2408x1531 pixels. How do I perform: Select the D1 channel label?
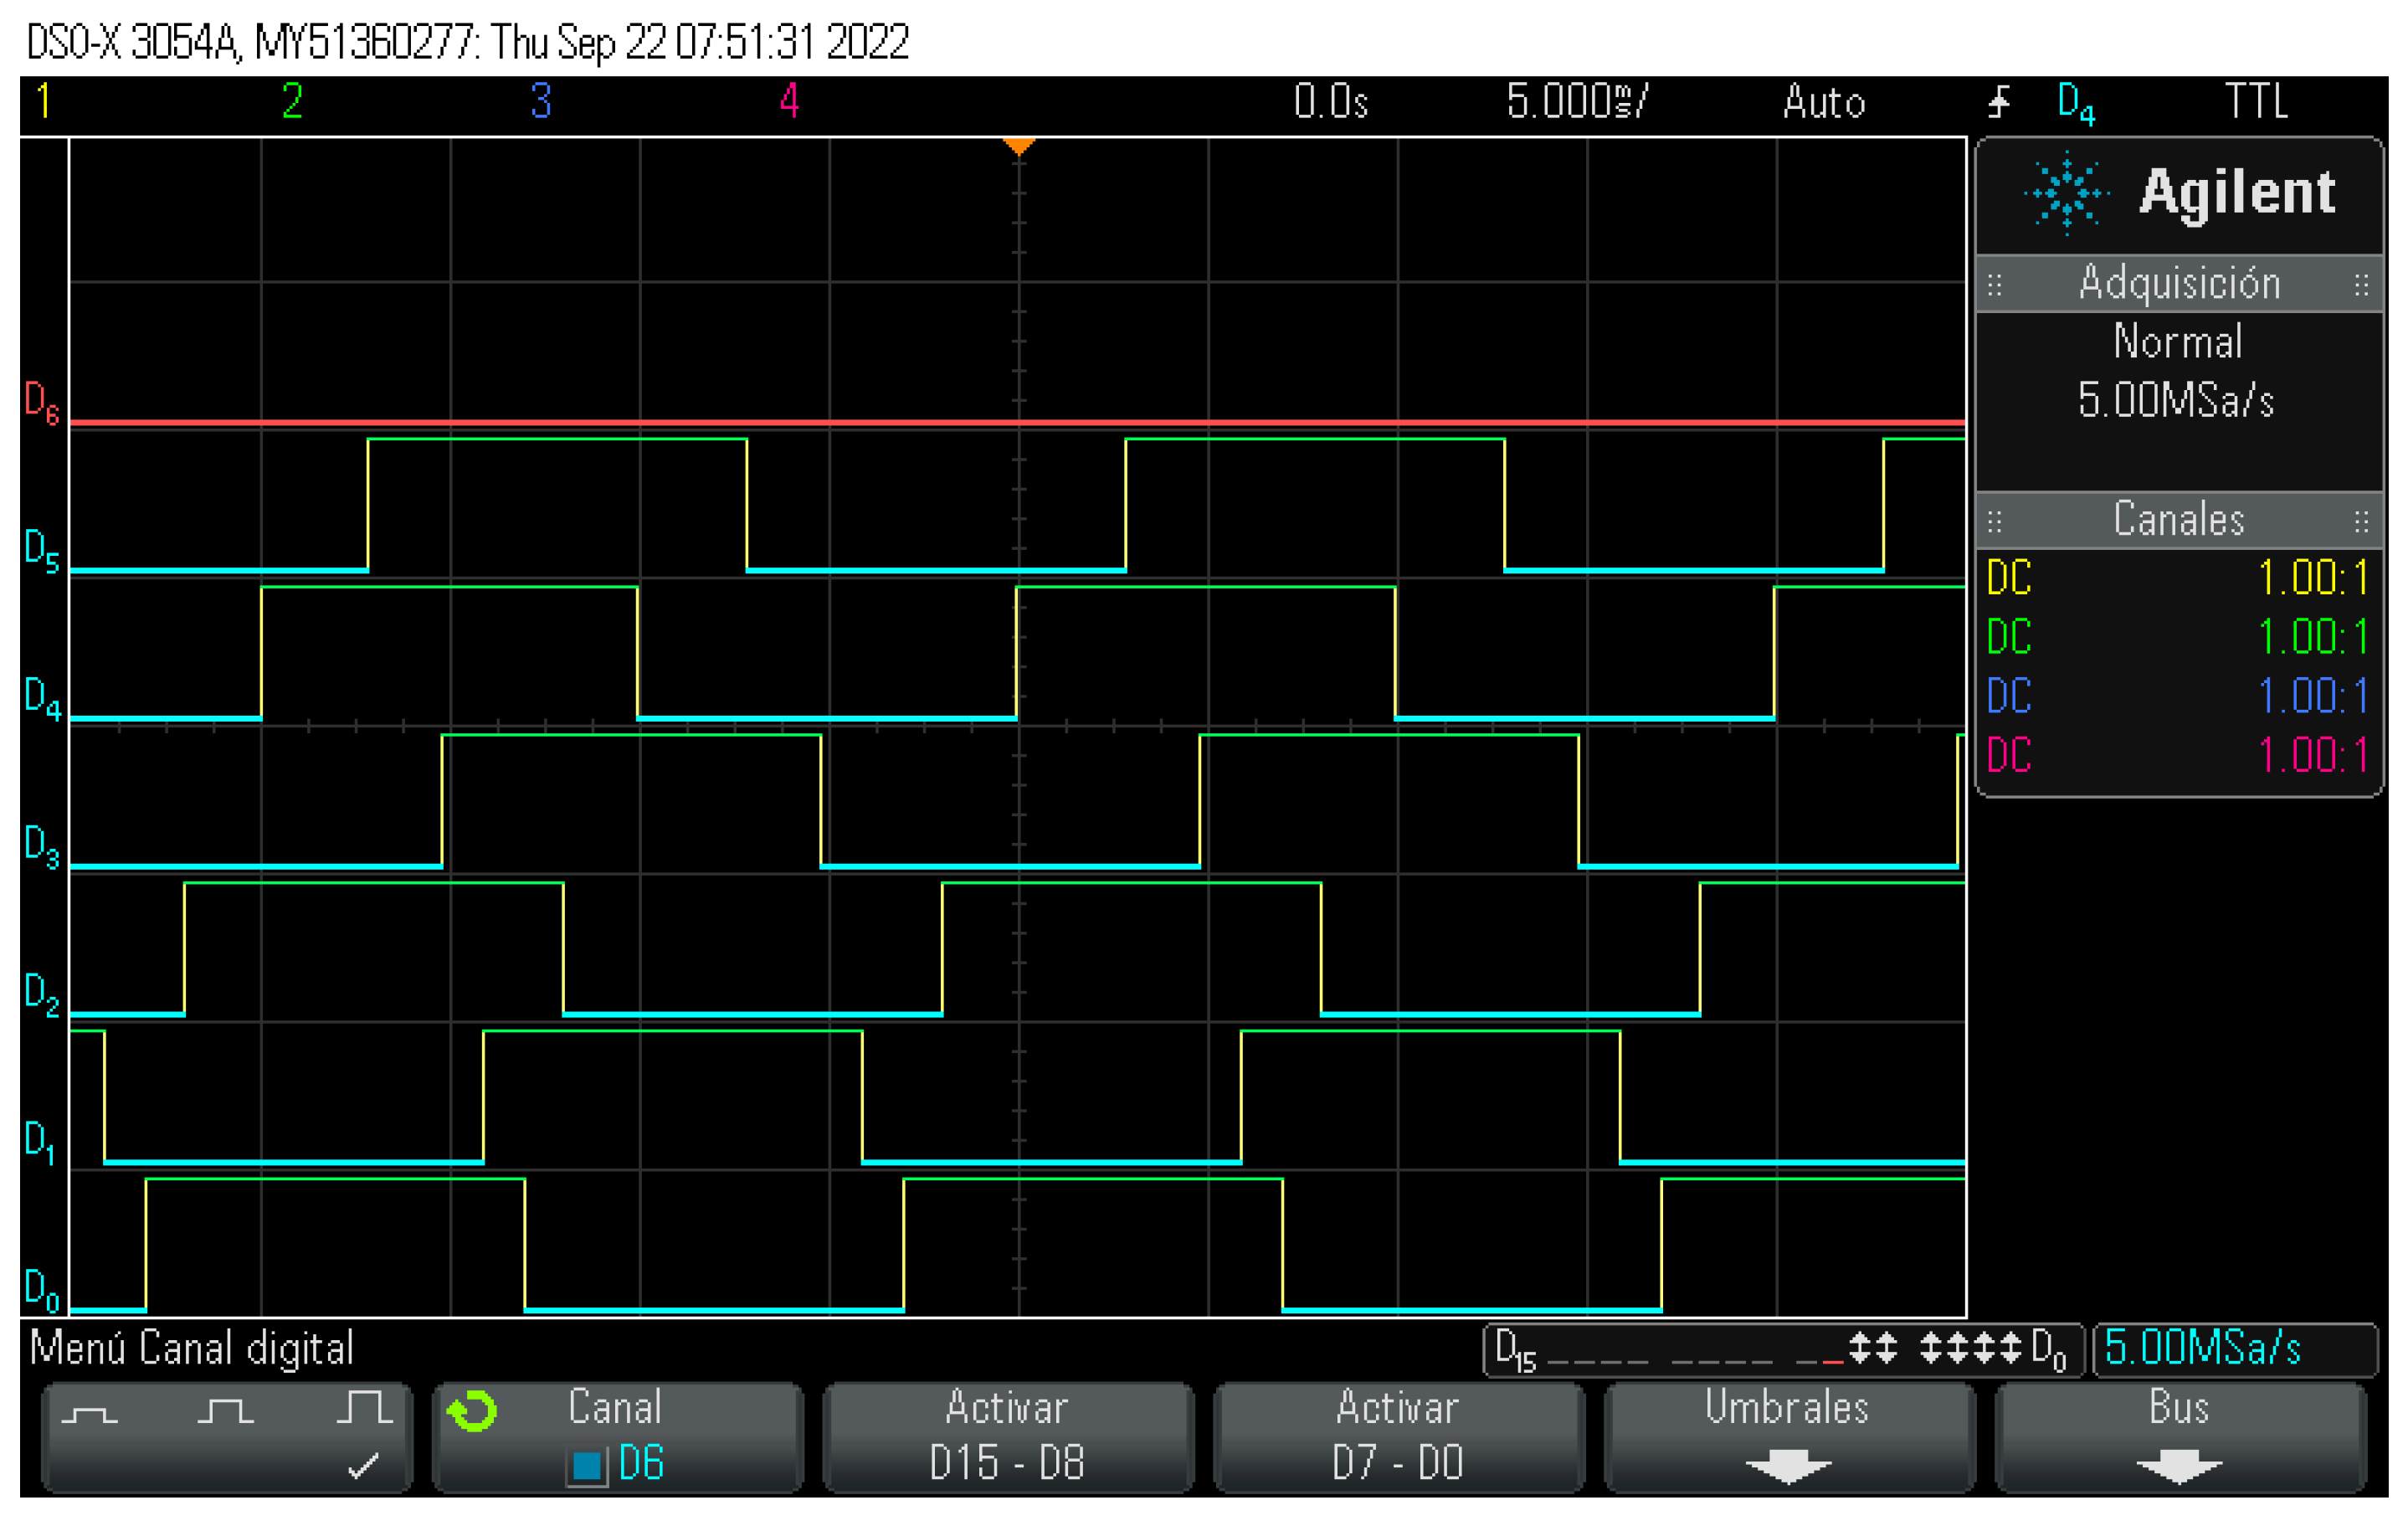(x=40, y=1142)
